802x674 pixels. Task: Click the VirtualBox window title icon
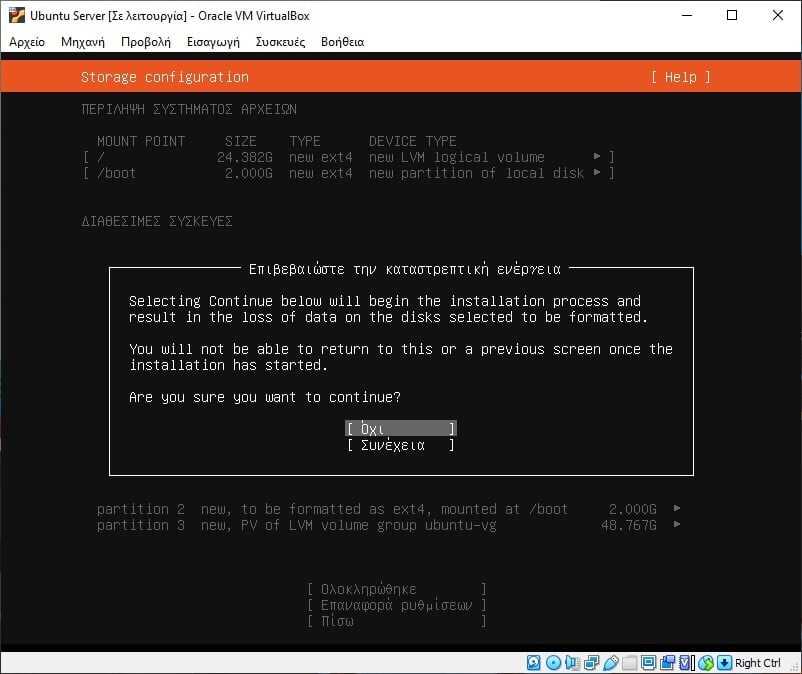point(17,15)
